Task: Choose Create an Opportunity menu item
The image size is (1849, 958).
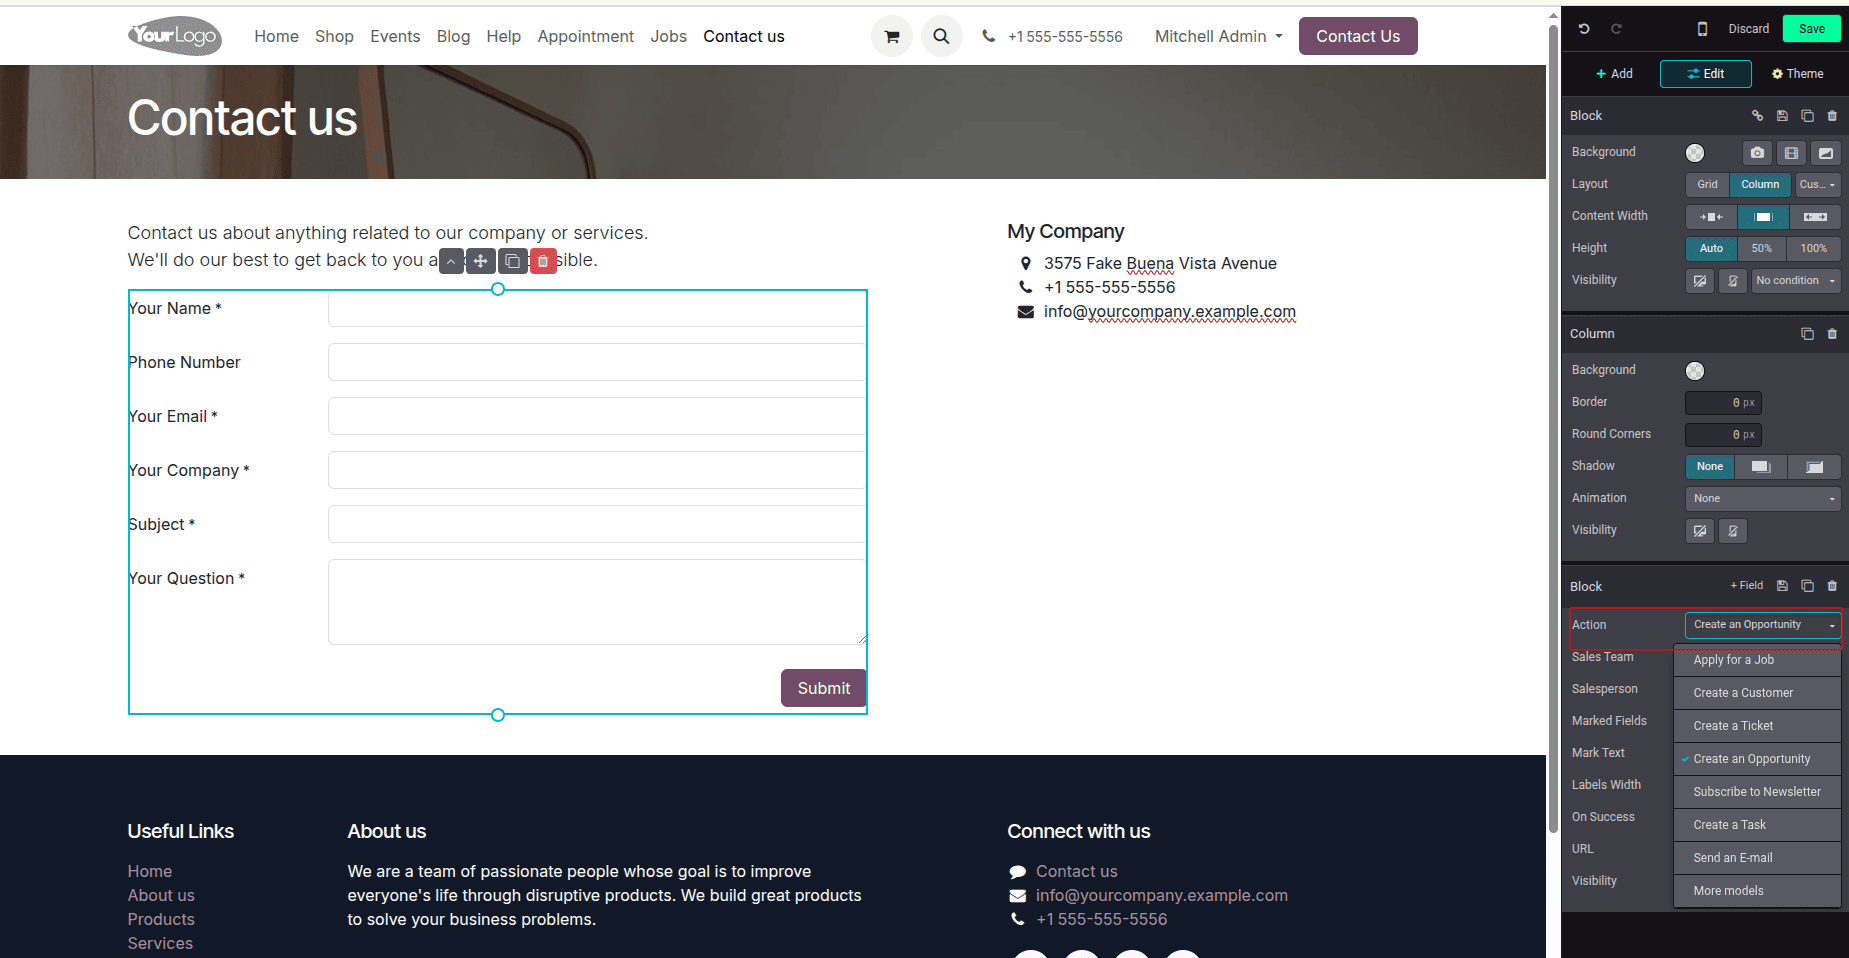Action: coord(1757,759)
